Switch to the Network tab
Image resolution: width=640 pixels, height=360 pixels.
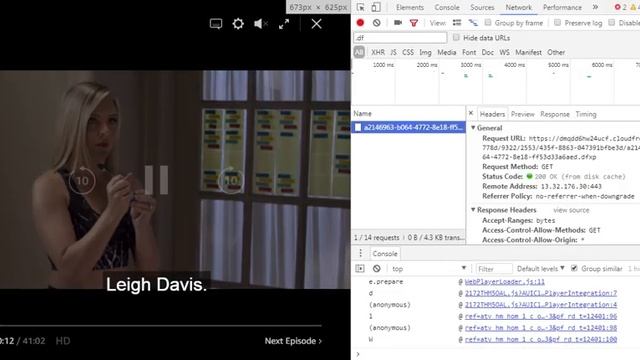tap(518, 7)
